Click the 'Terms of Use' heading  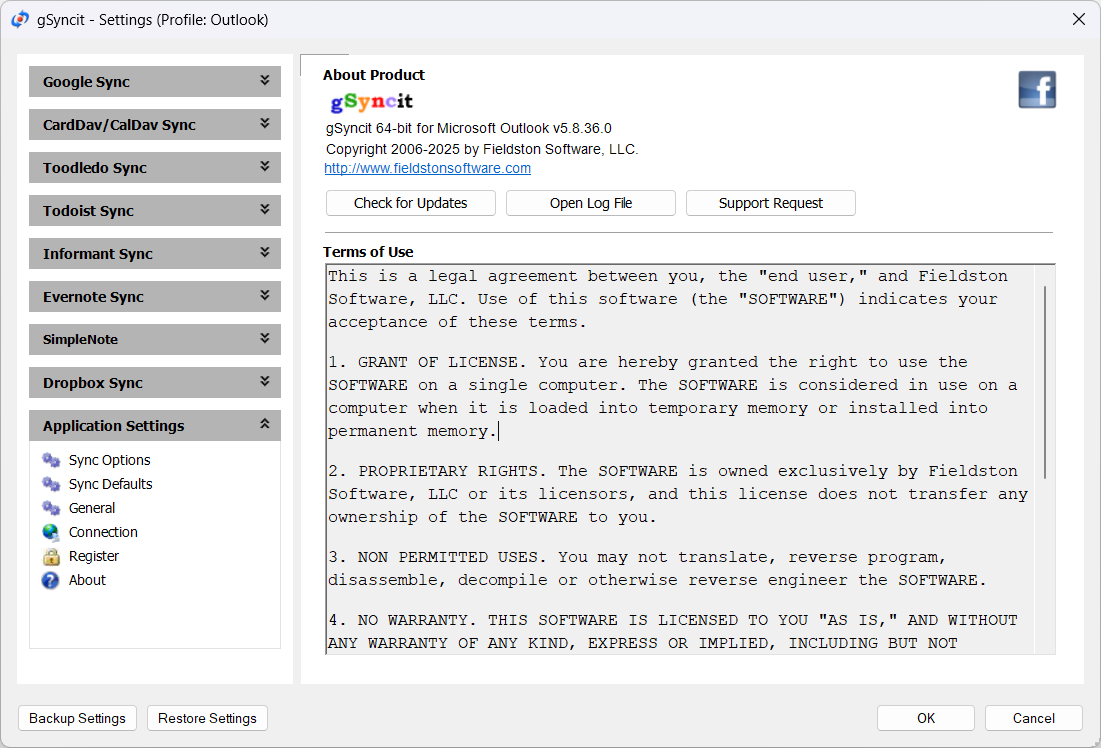tap(368, 252)
